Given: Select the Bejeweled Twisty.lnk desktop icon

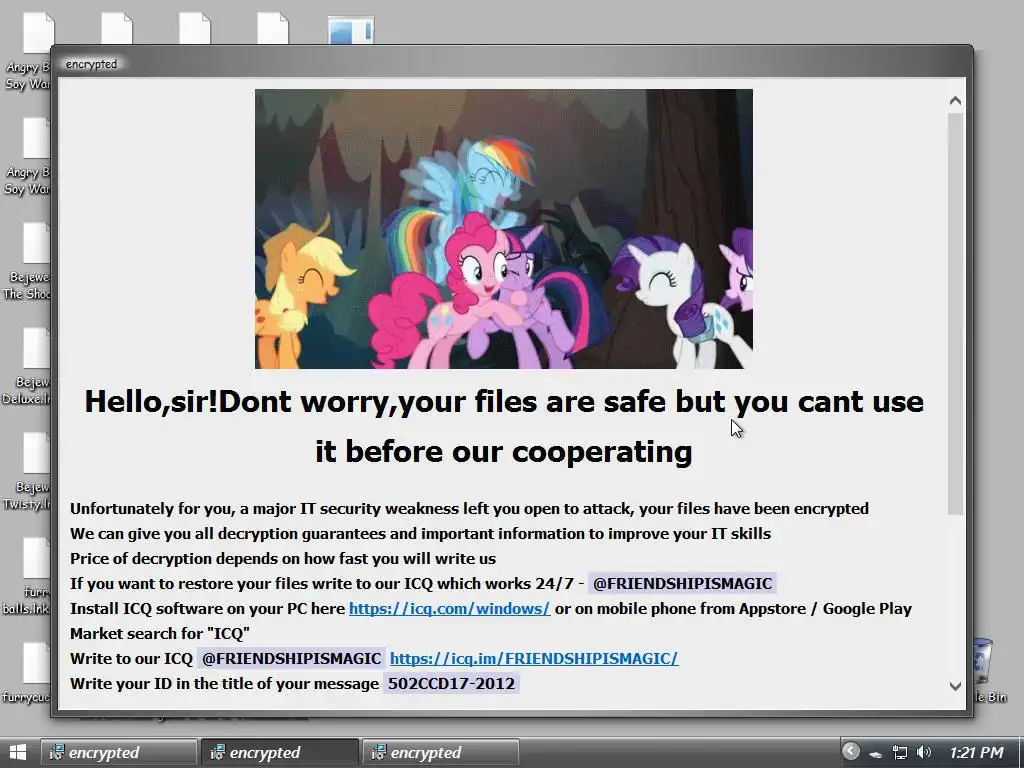Looking at the screenshot, I should [26, 472].
